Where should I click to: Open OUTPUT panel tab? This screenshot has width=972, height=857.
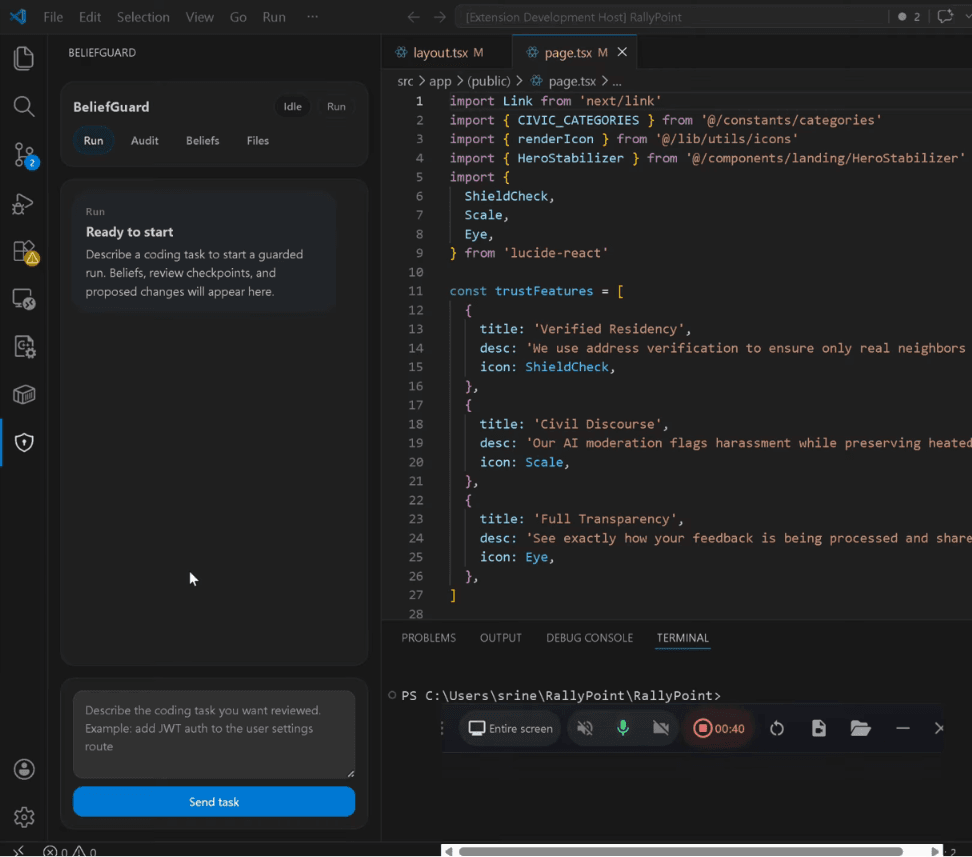click(501, 637)
